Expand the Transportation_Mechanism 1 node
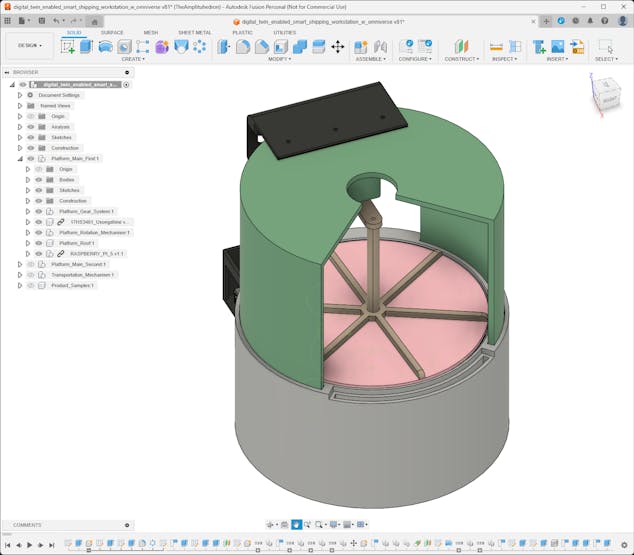634x555 pixels. (x=19, y=274)
